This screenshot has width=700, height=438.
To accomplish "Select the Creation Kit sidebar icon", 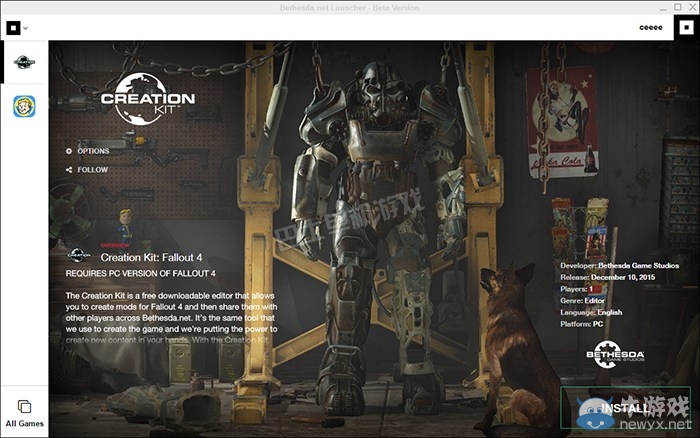I will click(x=24, y=62).
